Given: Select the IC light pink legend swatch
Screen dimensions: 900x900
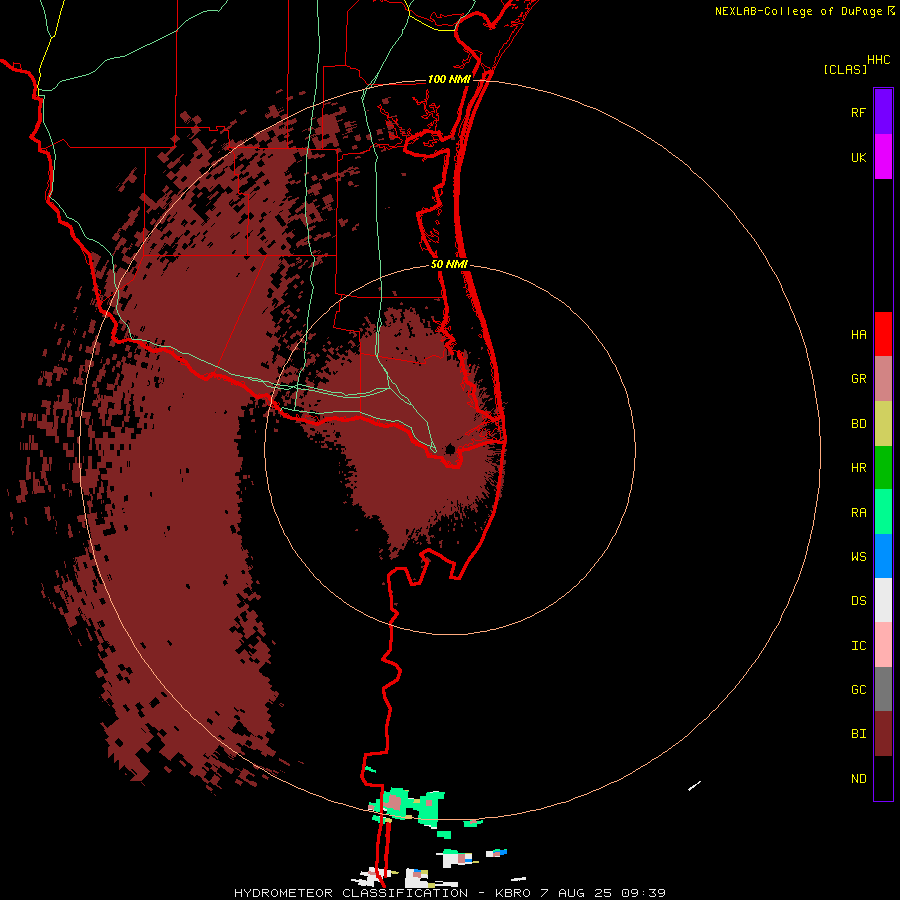Looking at the screenshot, I should pyautogui.click(x=883, y=645).
